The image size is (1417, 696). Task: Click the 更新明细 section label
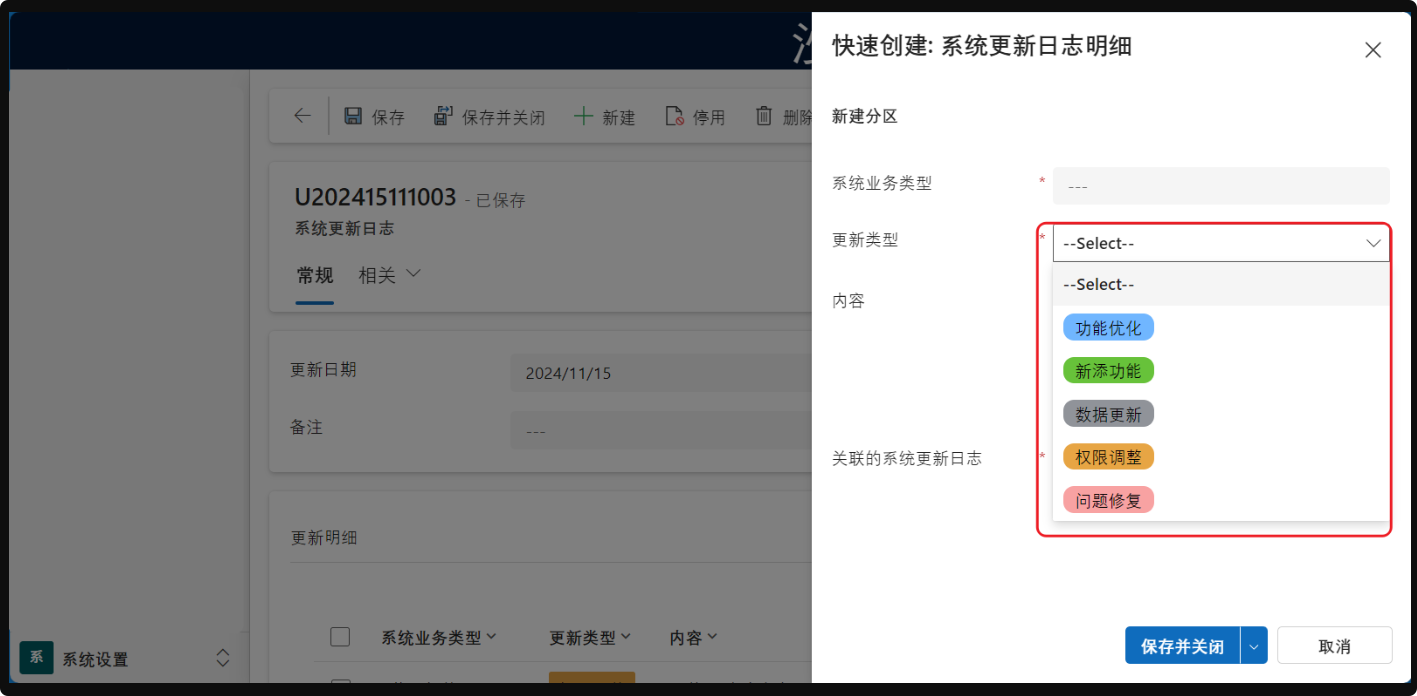[324, 538]
